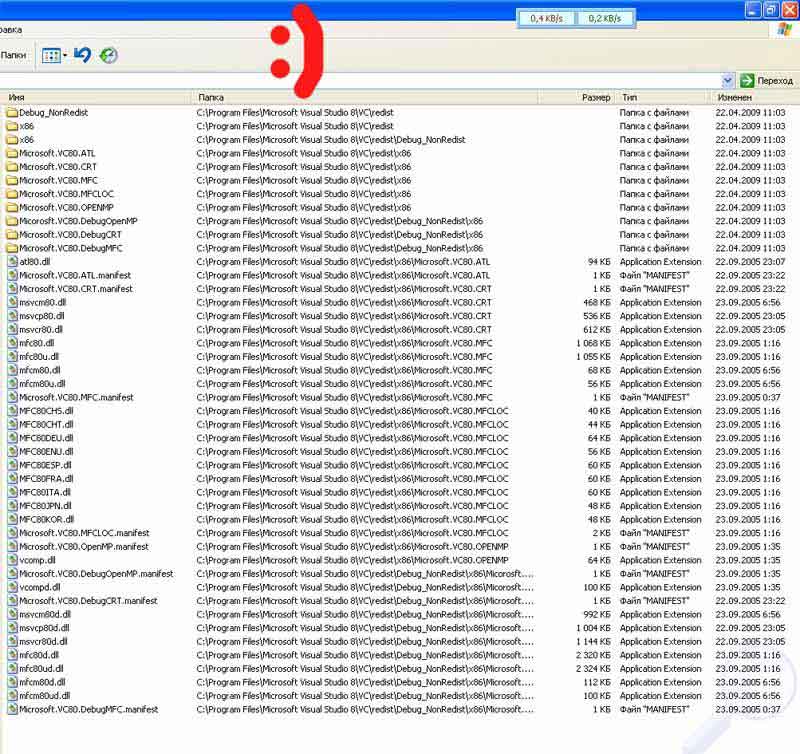Select the Microsoft.VC80.DebugMFC.manifest file icon
The image size is (800, 754).
click(12, 709)
